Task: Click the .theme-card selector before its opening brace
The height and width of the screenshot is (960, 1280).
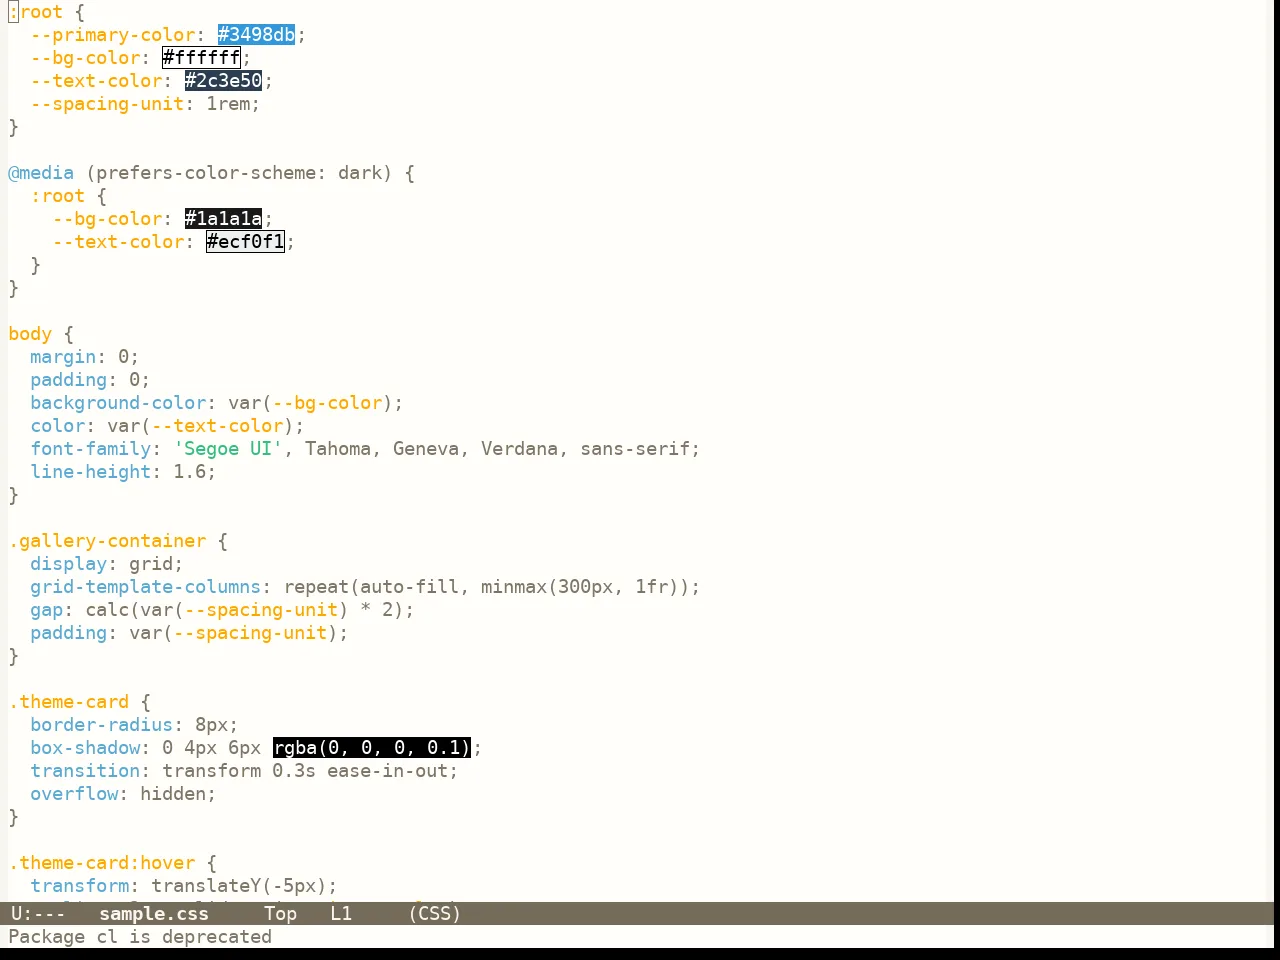Action: click(69, 702)
